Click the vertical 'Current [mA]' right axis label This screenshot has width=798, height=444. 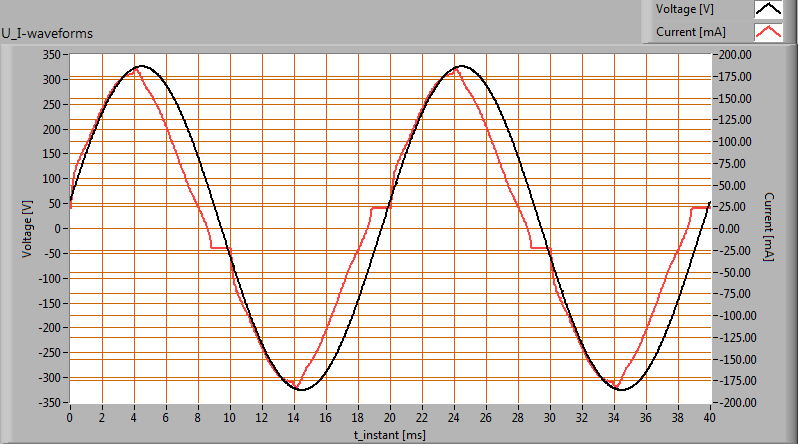[x=769, y=229]
